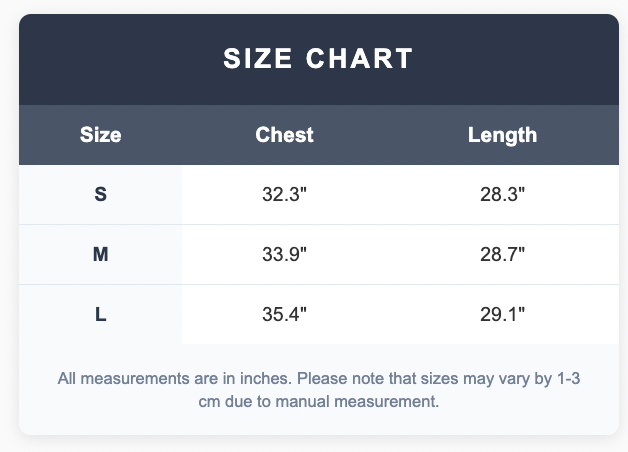Click the 29.1" length value

[x=502, y=314]
